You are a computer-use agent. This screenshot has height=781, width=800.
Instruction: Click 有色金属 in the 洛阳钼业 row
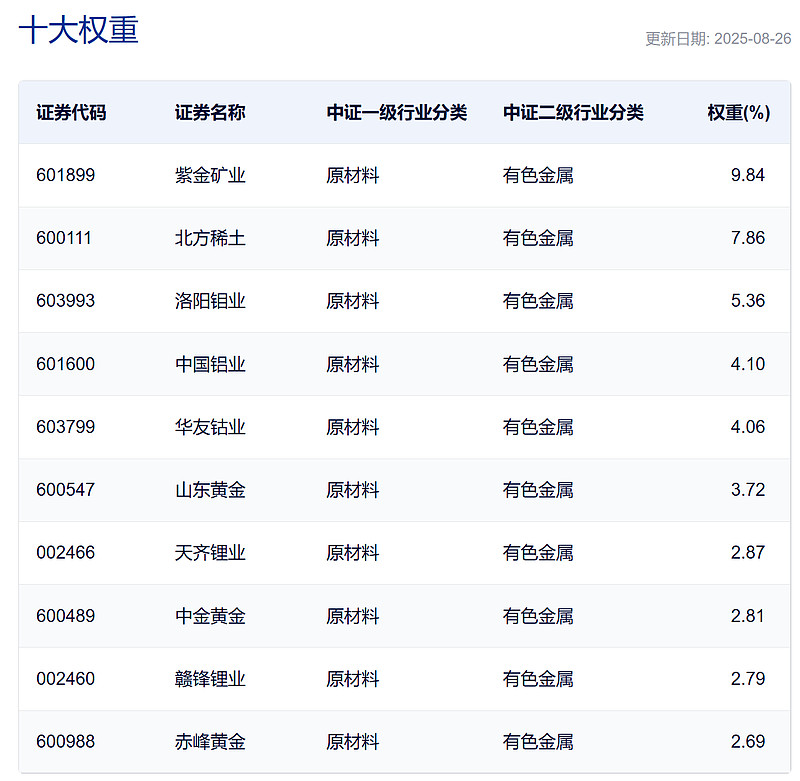coord(538,300)
